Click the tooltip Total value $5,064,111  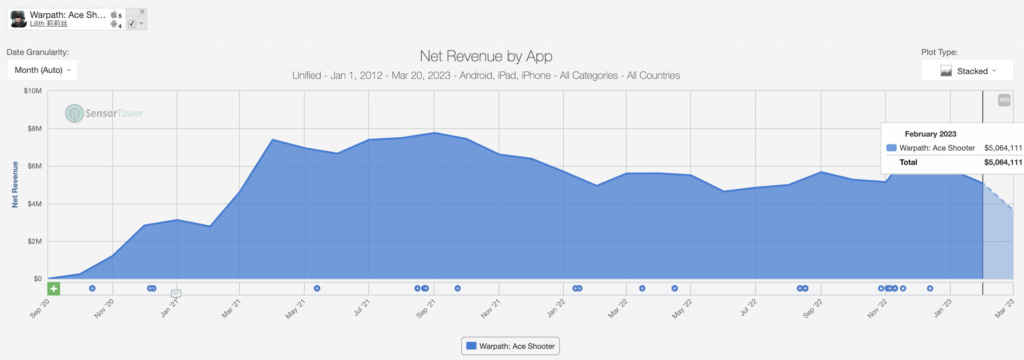(x=1003, y=162)
